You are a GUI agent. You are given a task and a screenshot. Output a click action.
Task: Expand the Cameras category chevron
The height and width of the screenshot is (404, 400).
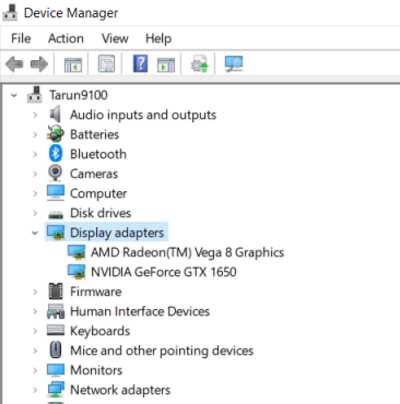tap(35, 174)
